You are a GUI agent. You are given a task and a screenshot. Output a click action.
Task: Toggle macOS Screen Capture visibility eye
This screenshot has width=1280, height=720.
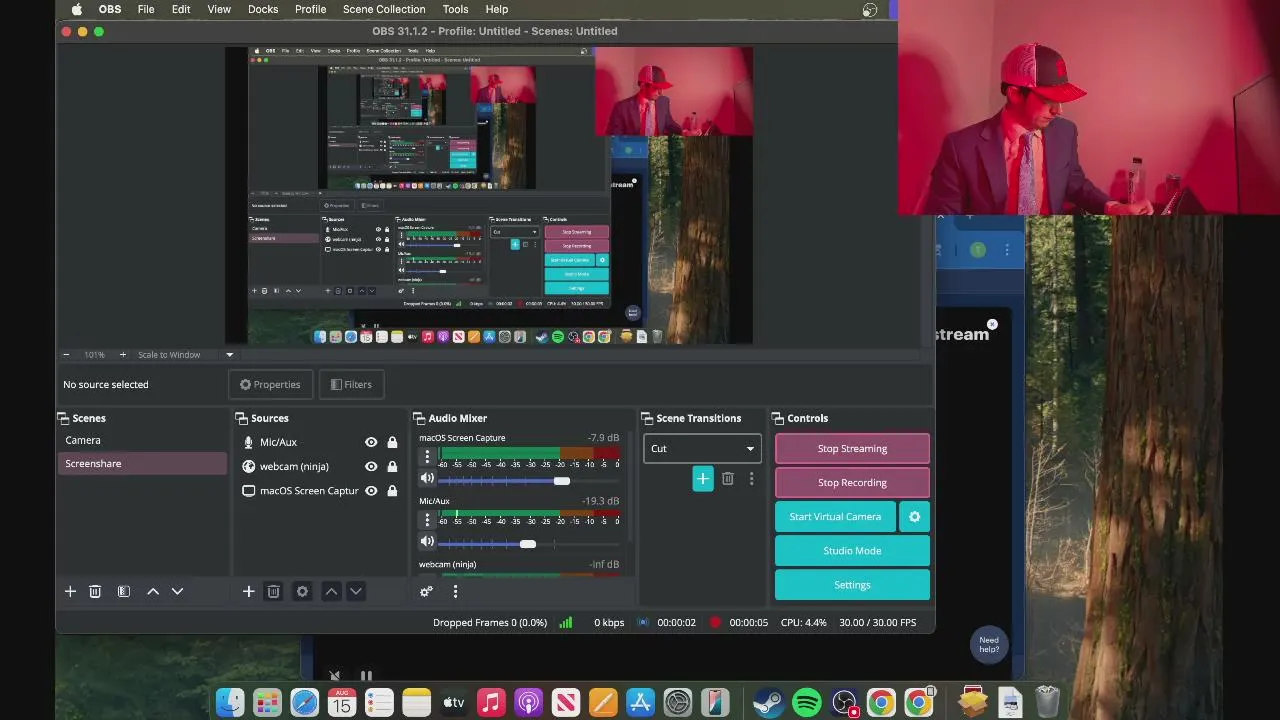coord(371,491)
